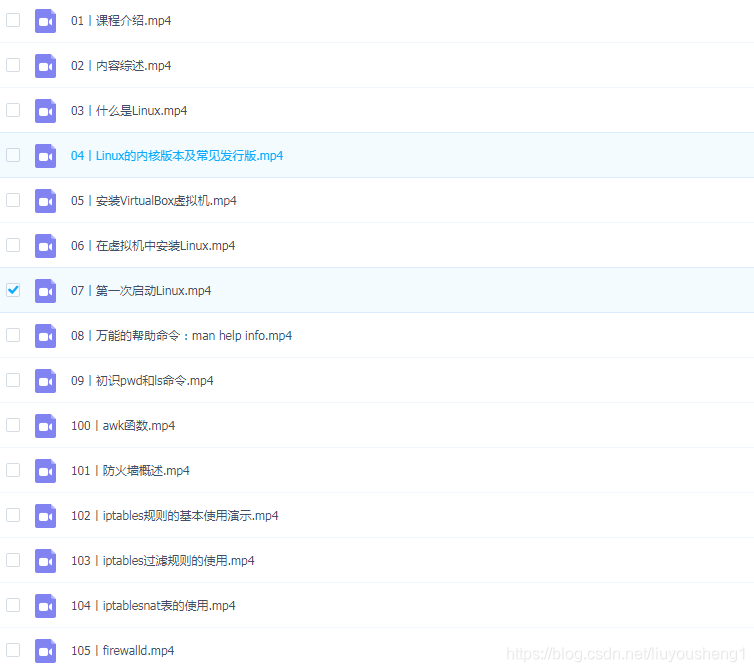Screen dimensions: 754x672
Task: Check the box for 03 什么是Linux.mp4
Action: point(13,110)
